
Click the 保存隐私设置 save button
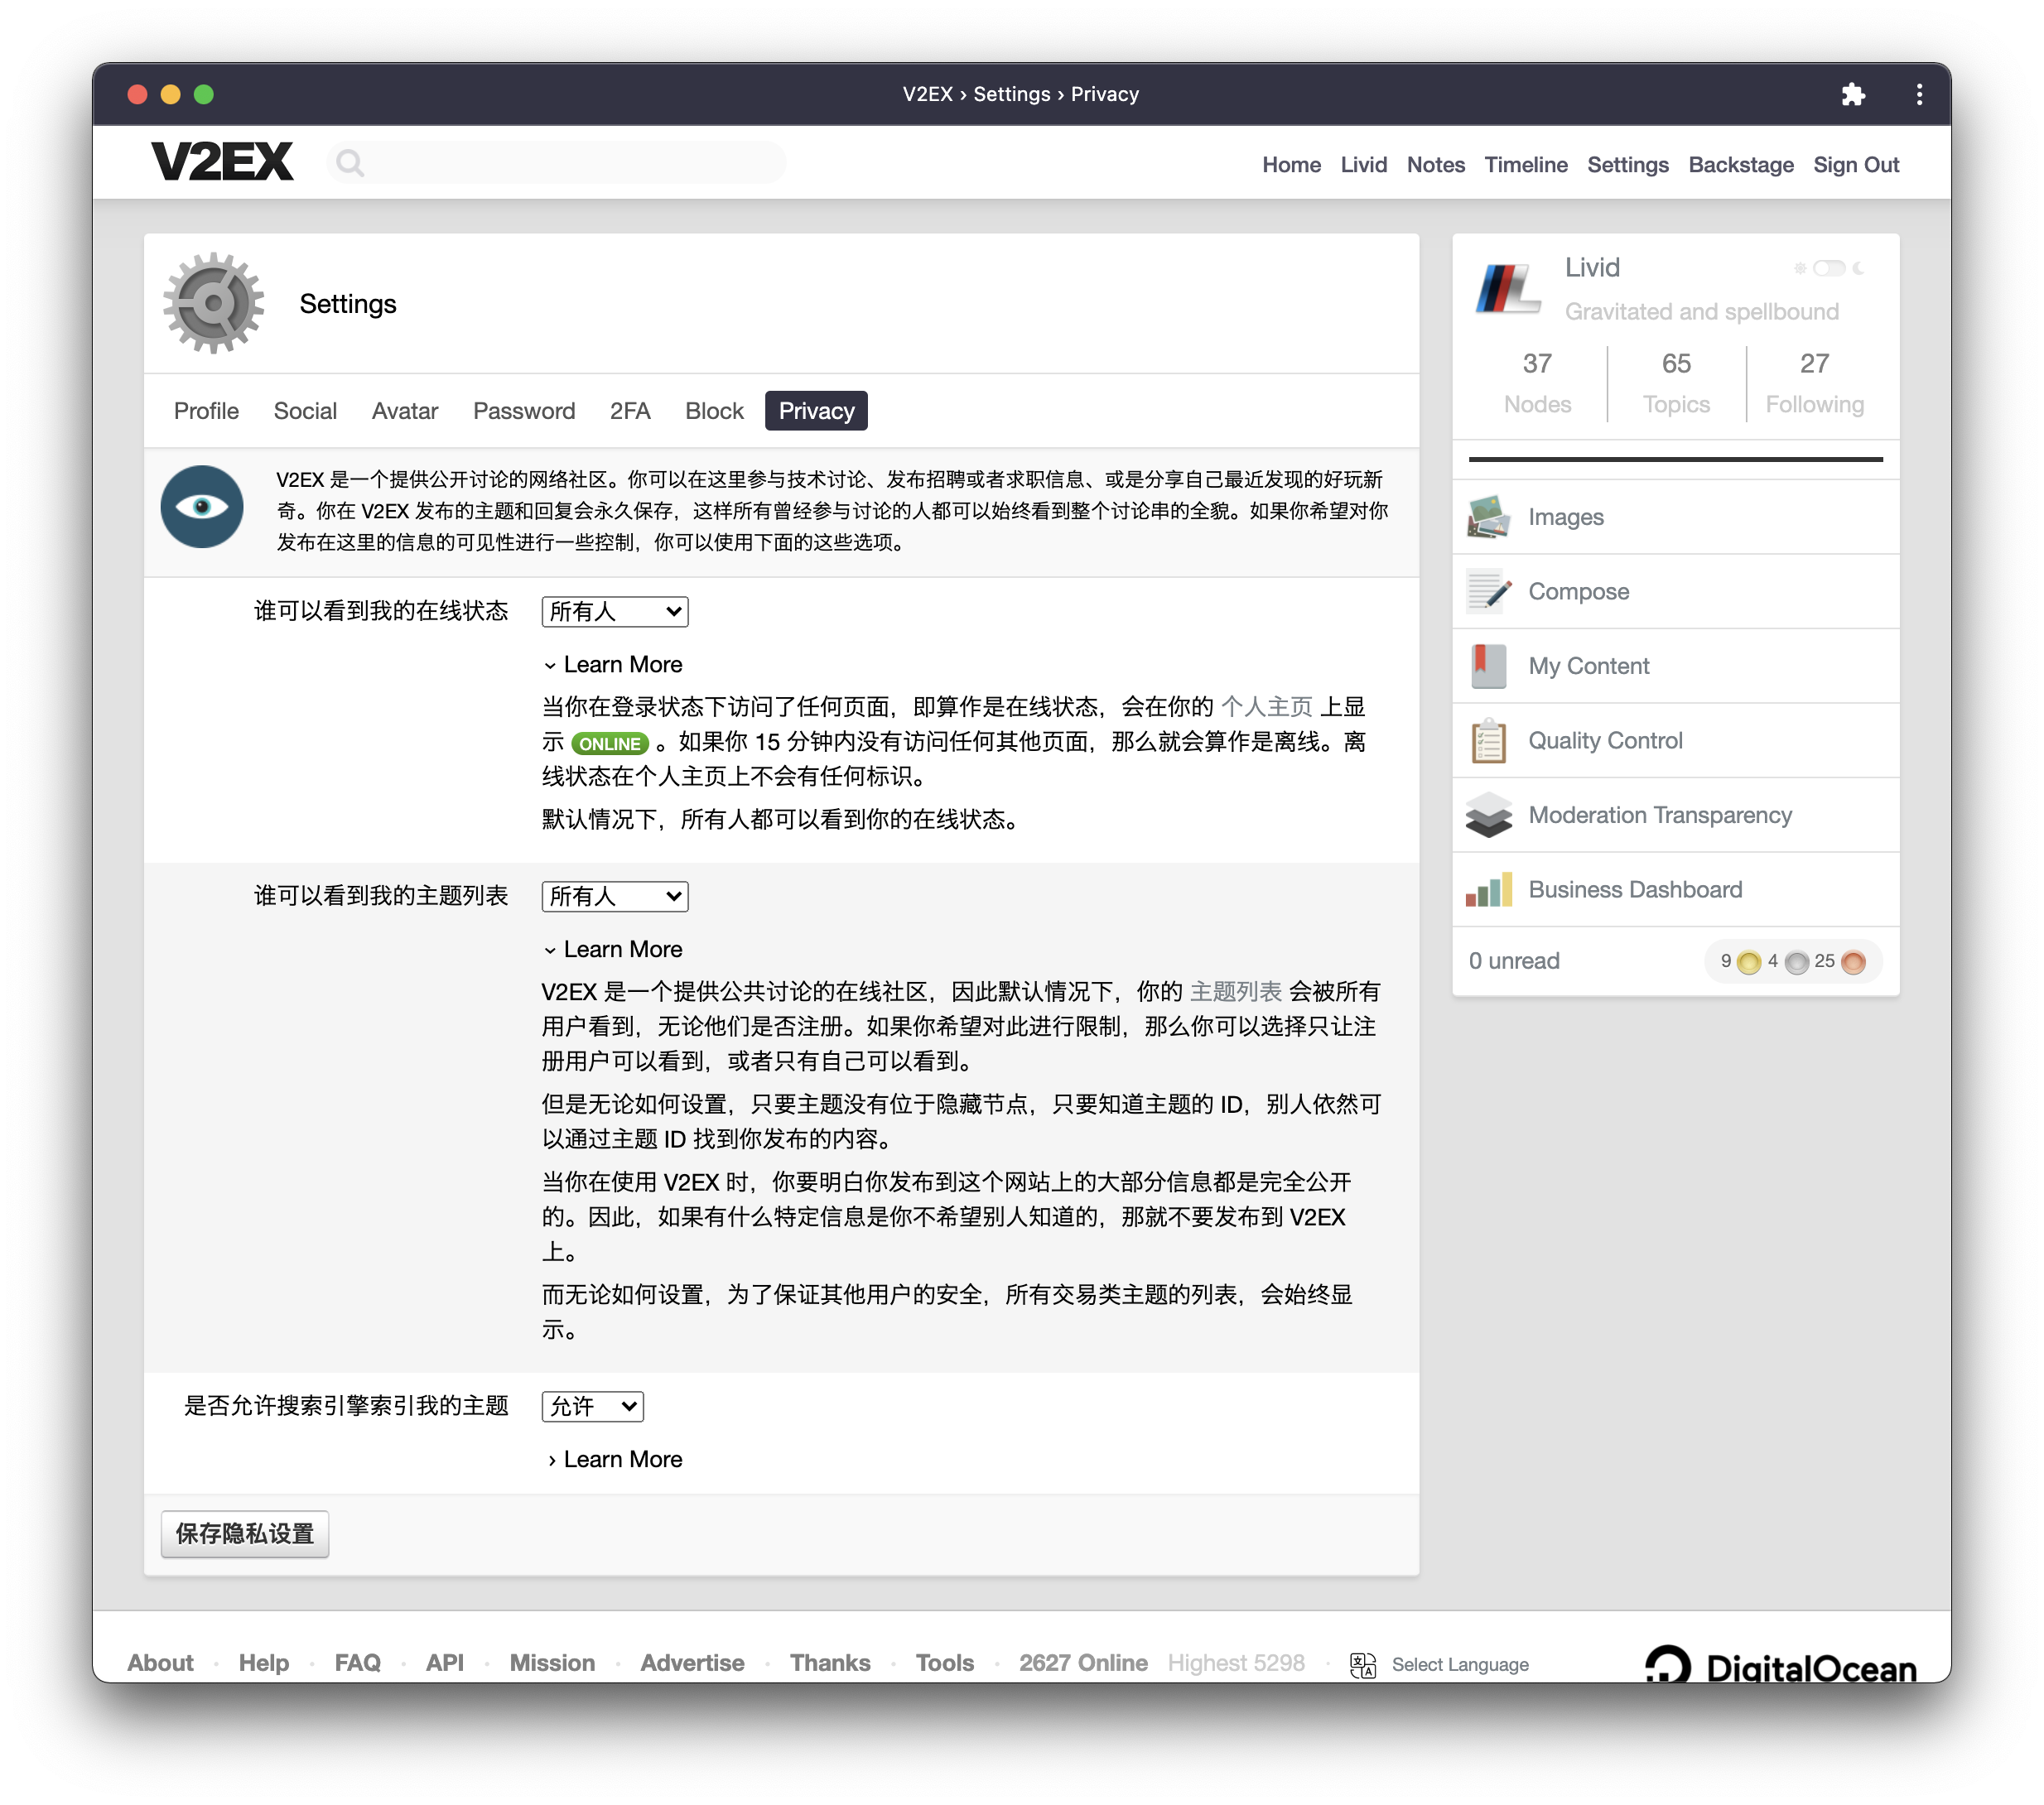click(245, 1533)
